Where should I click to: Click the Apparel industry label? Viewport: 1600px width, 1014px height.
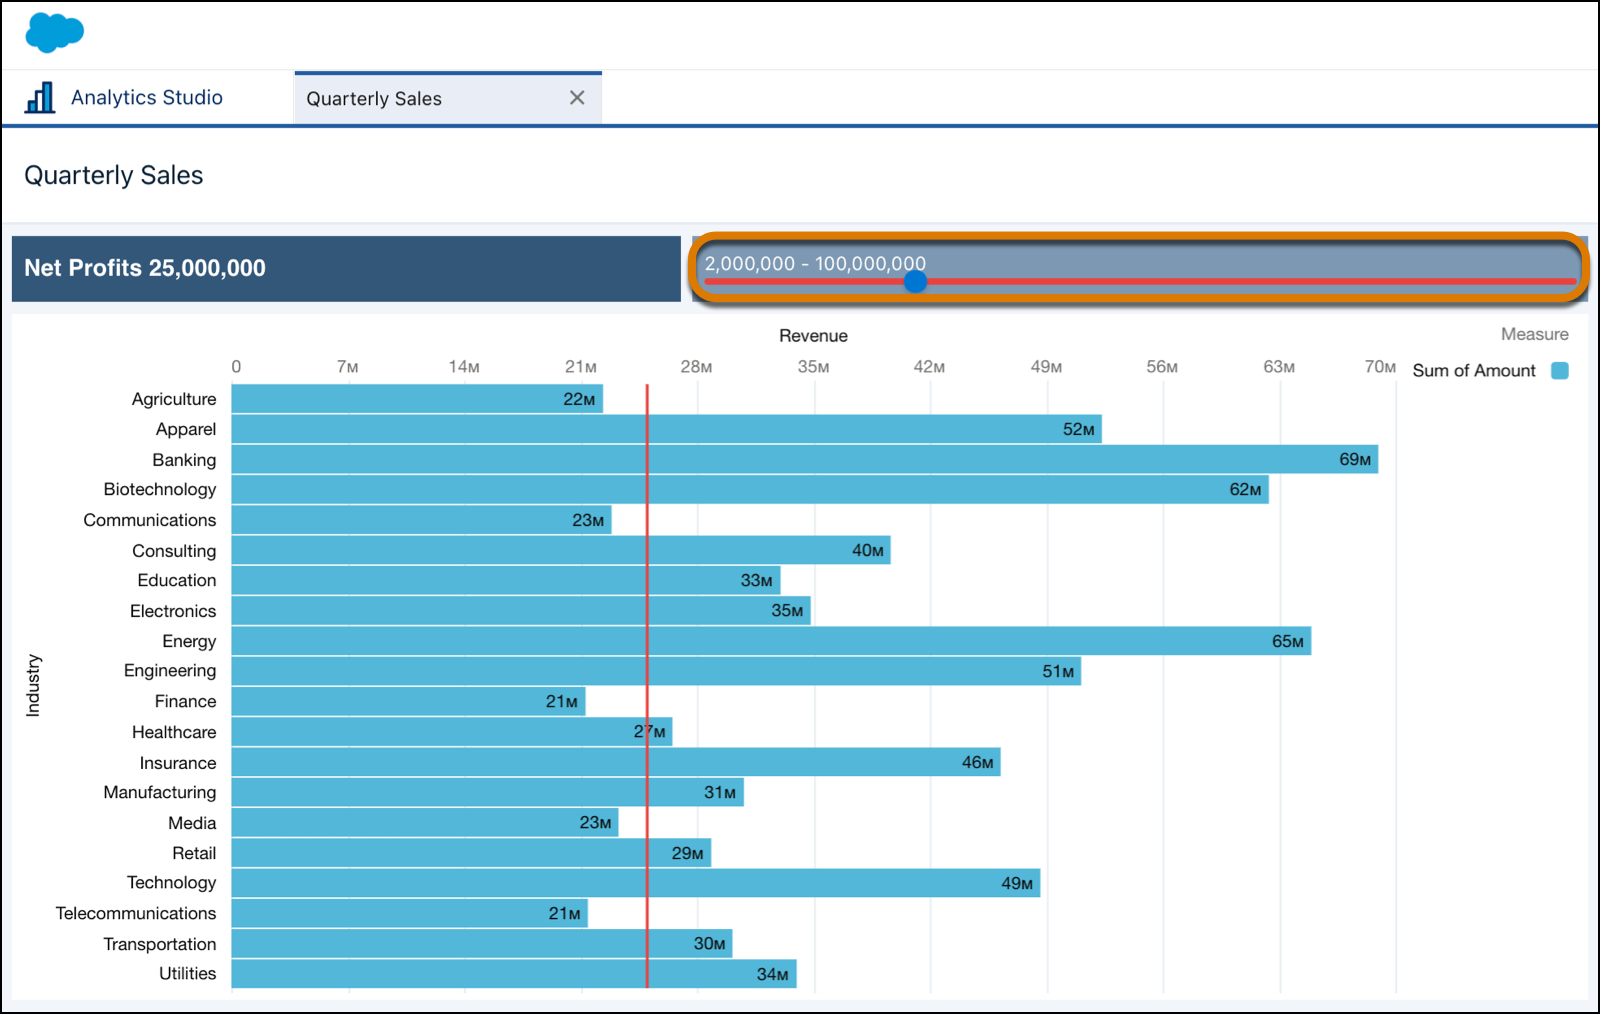tap(186, 429)
